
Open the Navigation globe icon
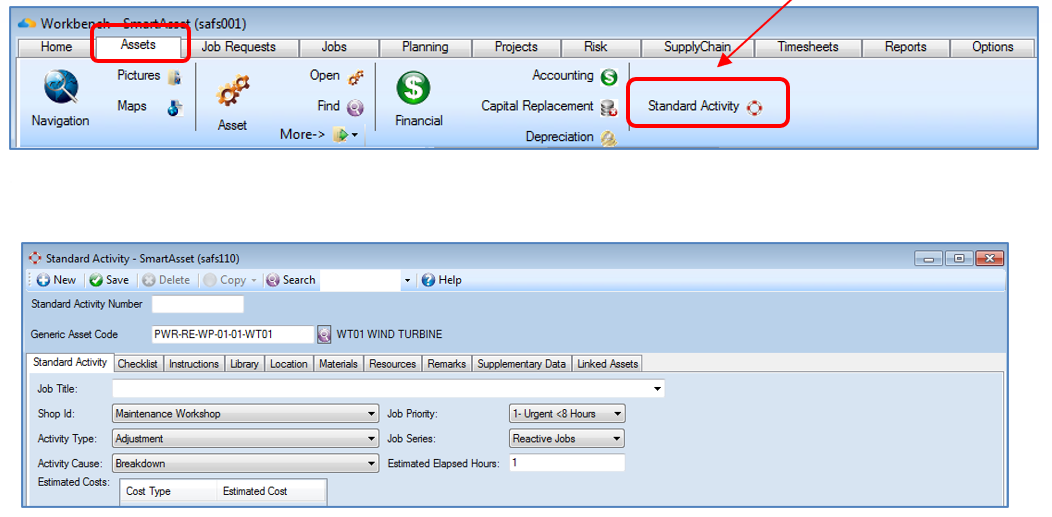coord(61,89)
